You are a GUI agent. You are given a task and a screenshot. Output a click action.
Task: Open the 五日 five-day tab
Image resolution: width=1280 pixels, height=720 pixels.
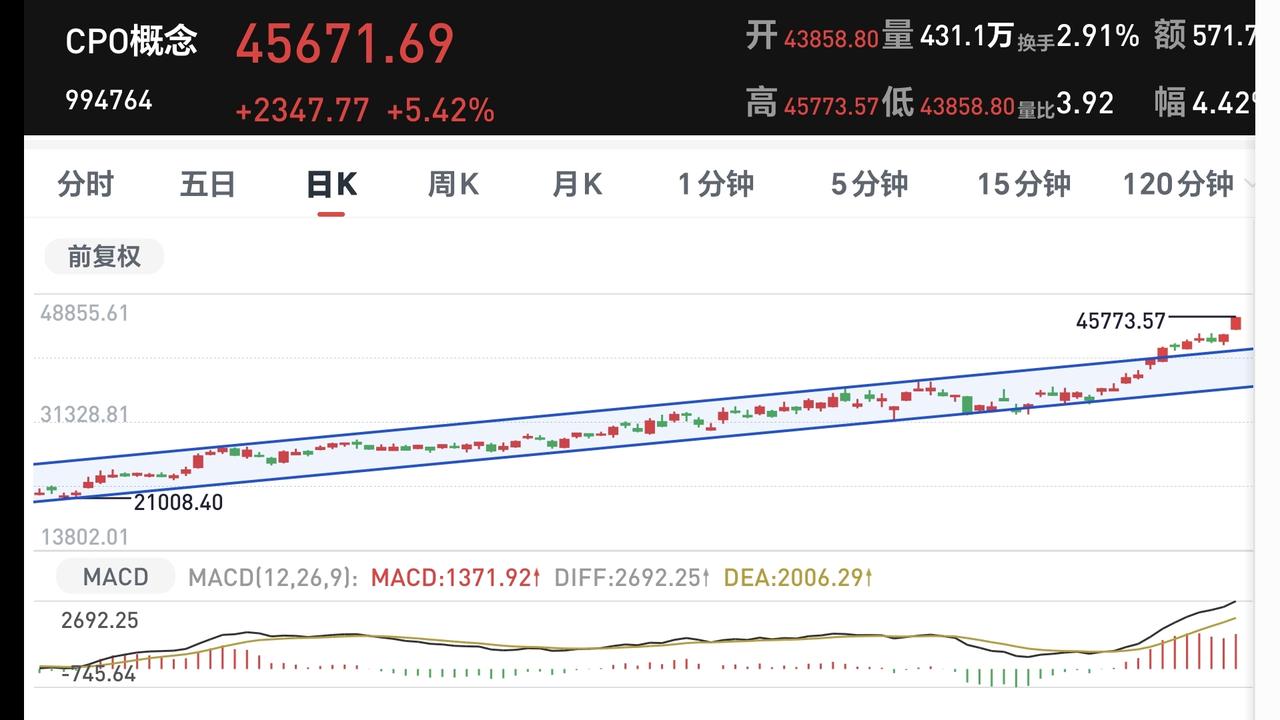click(208, 184)
